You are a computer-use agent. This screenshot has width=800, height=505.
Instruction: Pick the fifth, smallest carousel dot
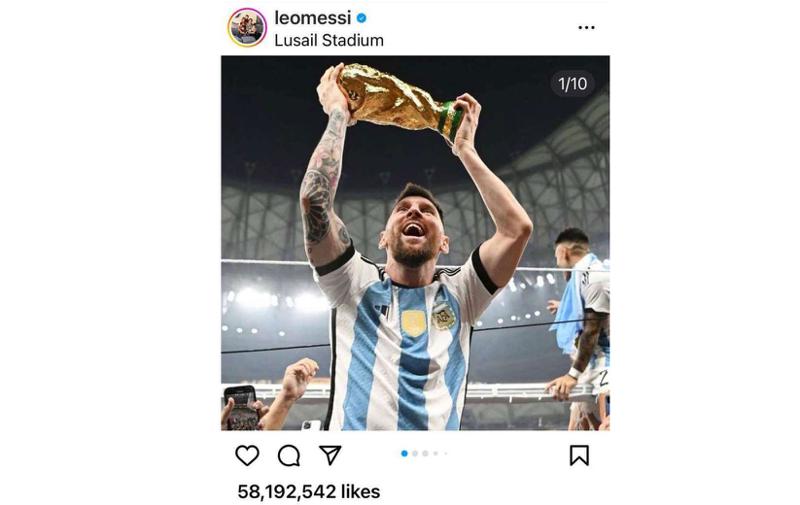pos(446,453)
